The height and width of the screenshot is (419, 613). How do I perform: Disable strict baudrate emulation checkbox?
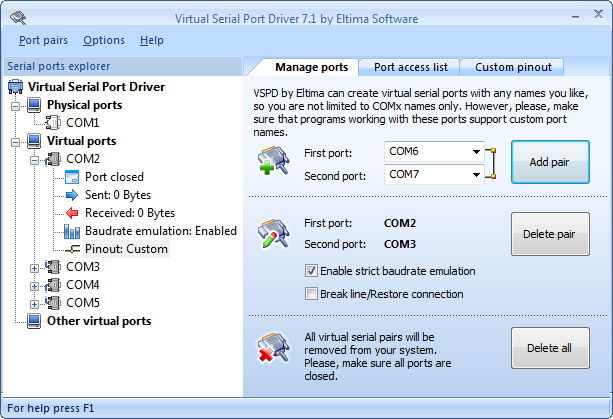[x=311, y=271]
